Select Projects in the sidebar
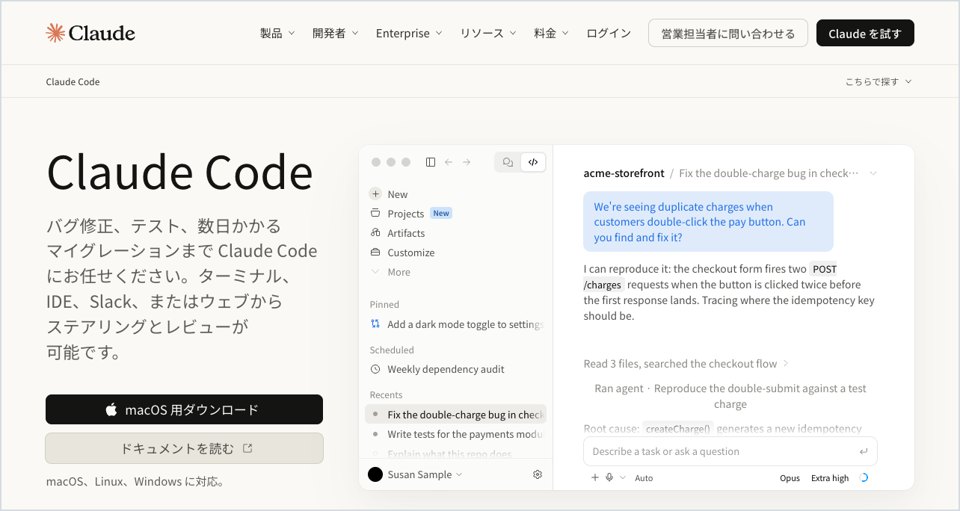The height and width of the screenshot is (511, 960). [x=405, y=214]
